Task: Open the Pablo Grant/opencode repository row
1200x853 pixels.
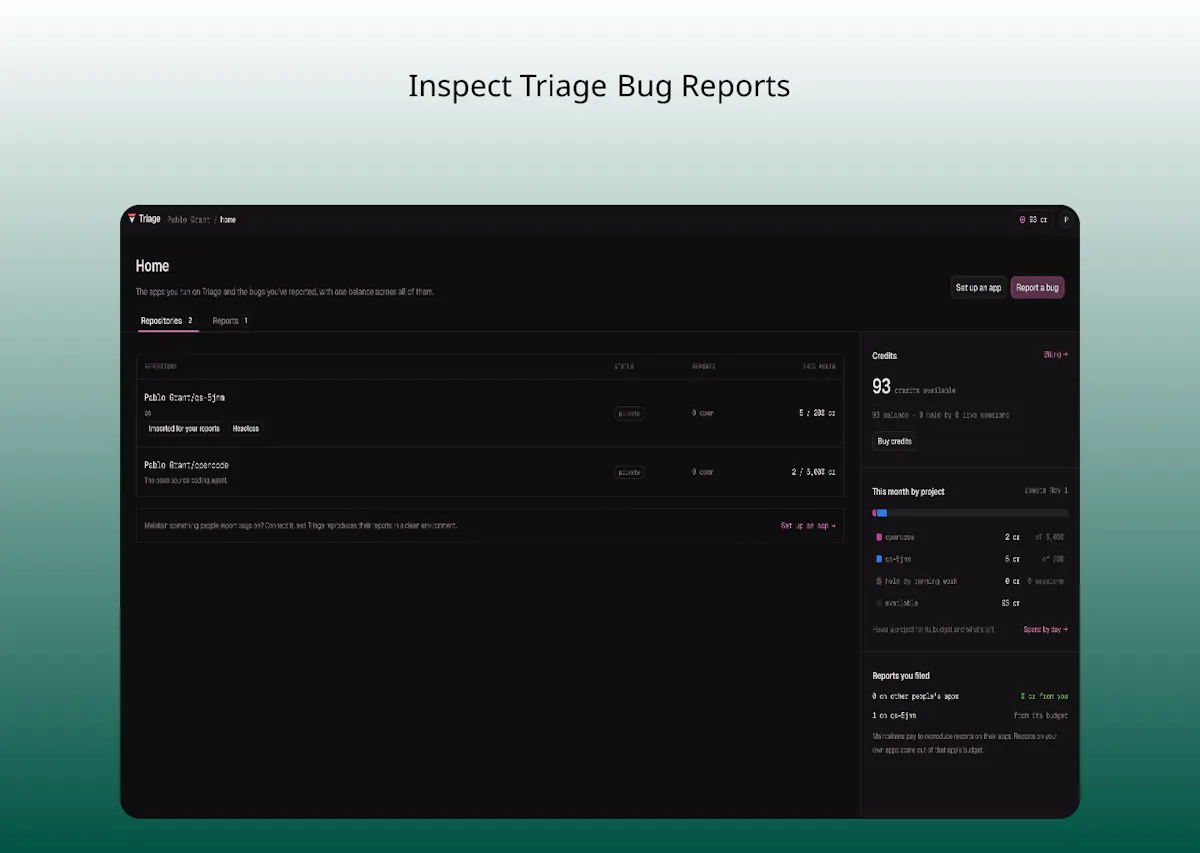Action: click(x=490, y=472)
